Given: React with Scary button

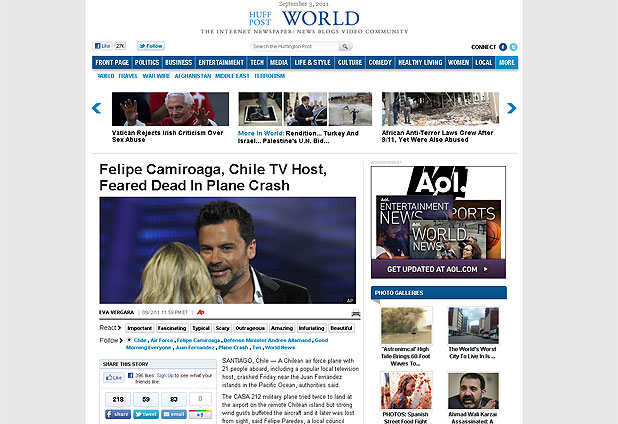Looking at the screenshot, I should coord(222,328).
